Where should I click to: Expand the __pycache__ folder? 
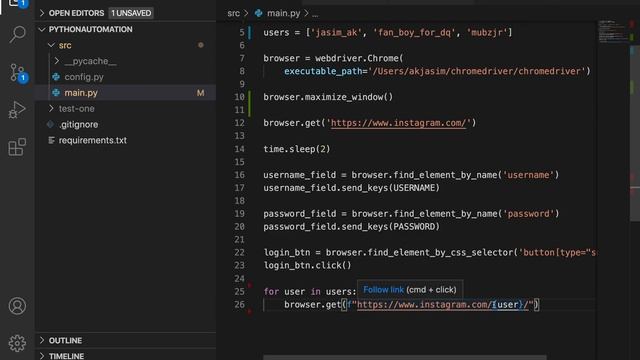57,61
